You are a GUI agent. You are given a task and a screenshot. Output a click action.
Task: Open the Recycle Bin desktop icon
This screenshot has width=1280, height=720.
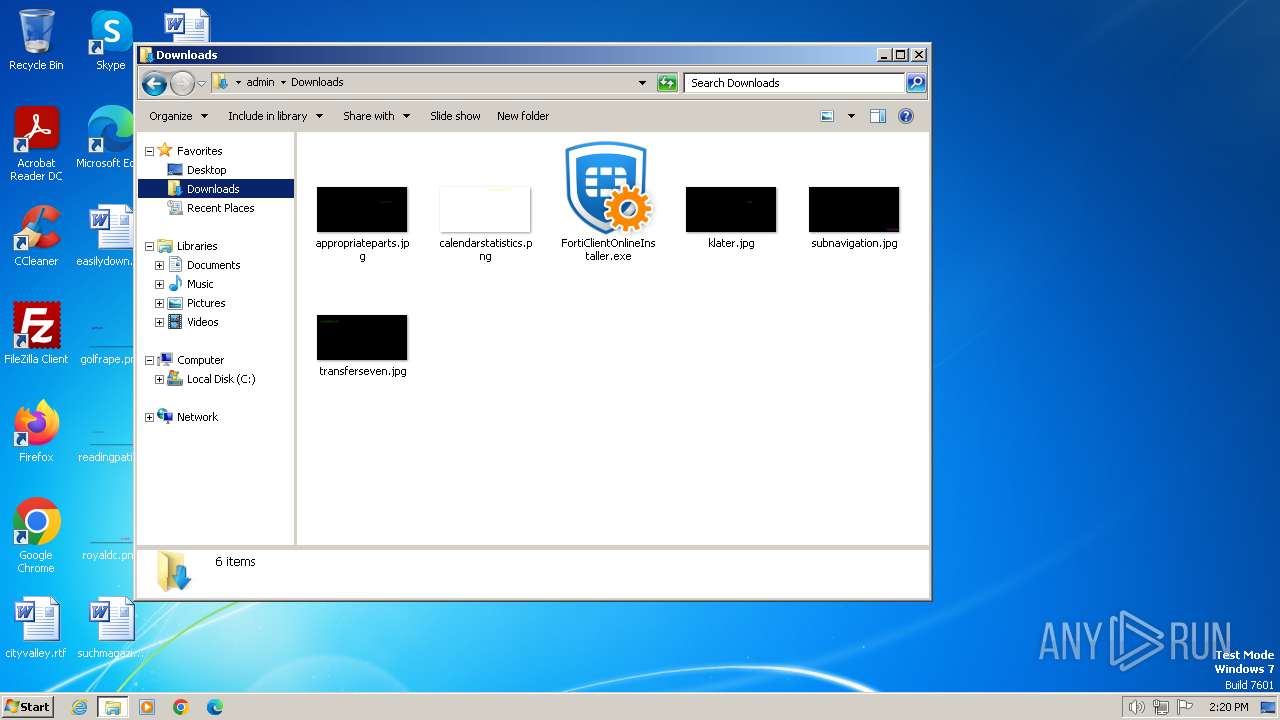coord(36,40)
